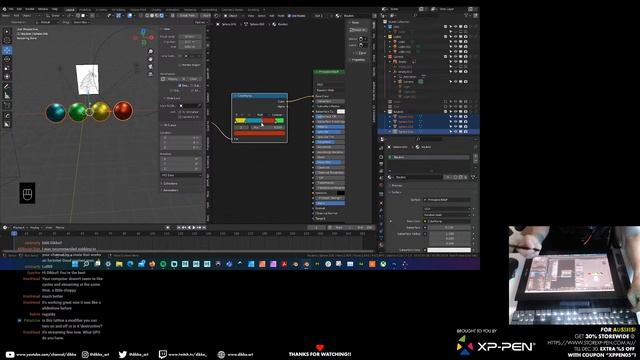
Task: Switch perspective/orthographic with the grid gizmo
Action: coord(151,74)
